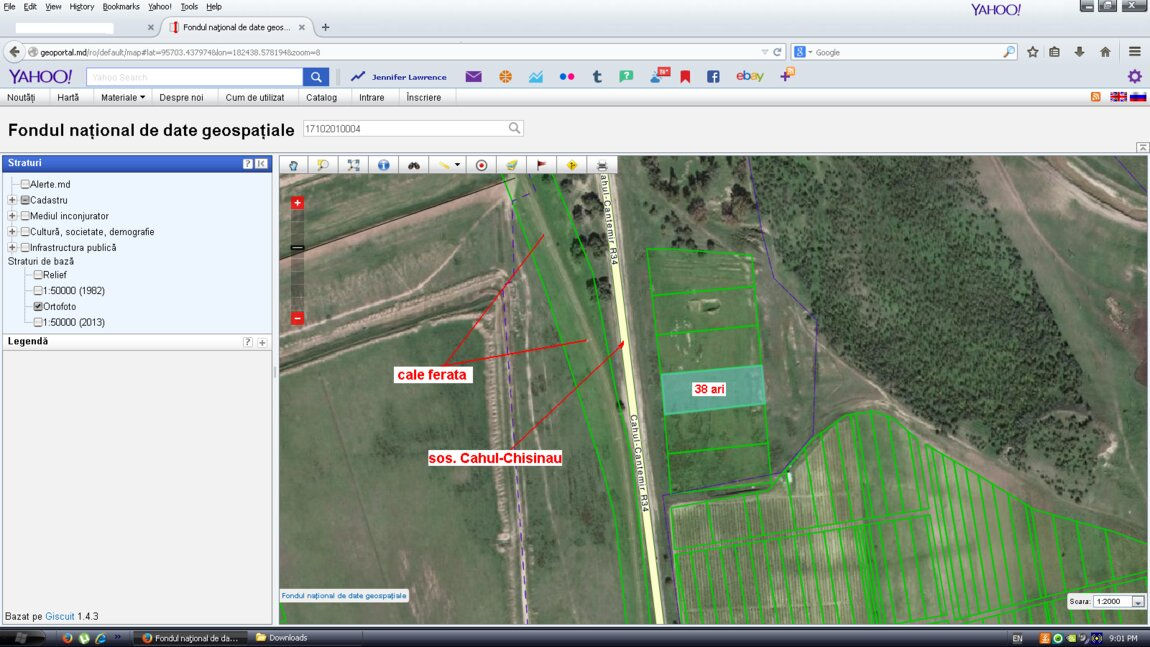
Task: Select the yellow ruler measure tool
Action: tap(444, 165)
